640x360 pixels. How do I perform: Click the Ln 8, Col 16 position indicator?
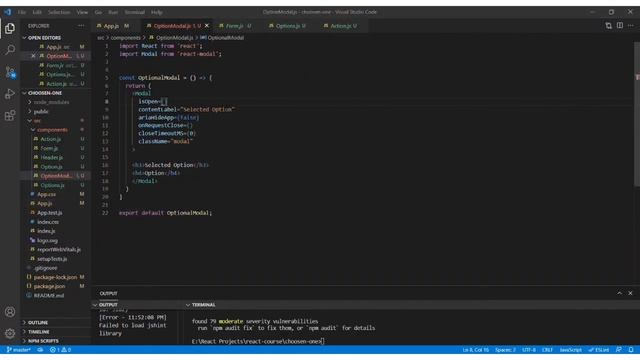476,350
